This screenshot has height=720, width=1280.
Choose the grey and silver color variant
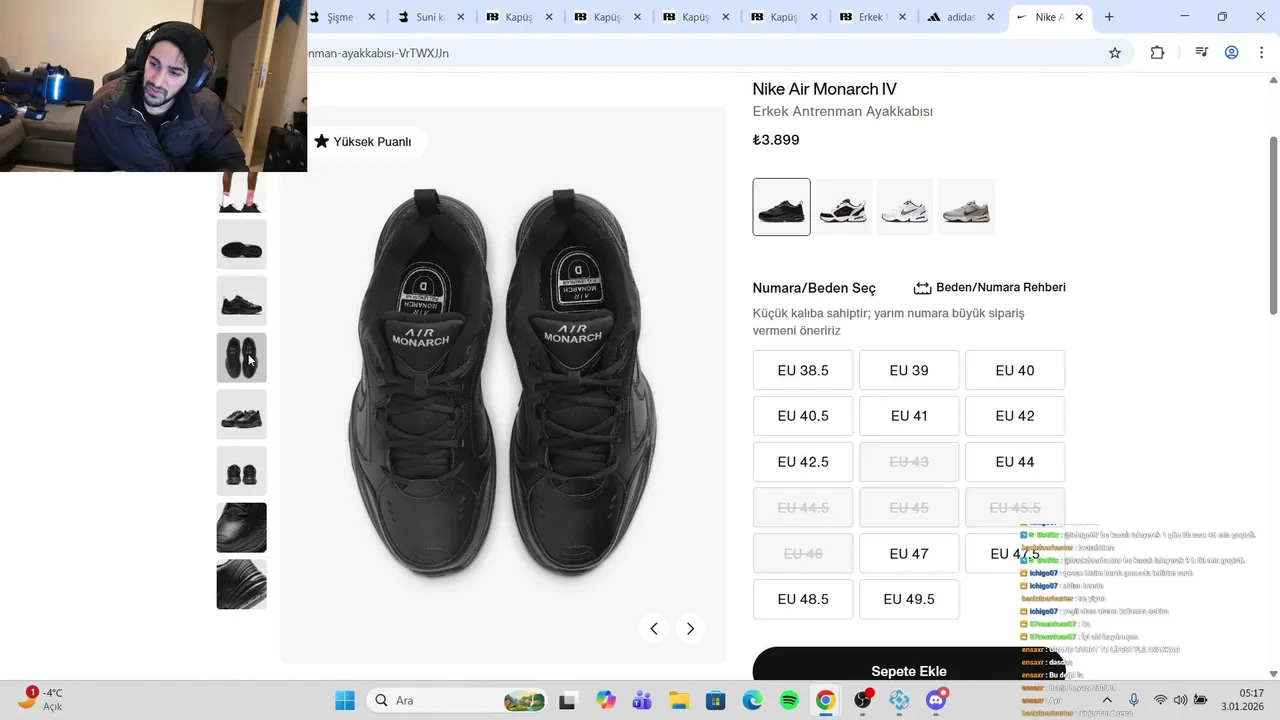tap(967, 207)
